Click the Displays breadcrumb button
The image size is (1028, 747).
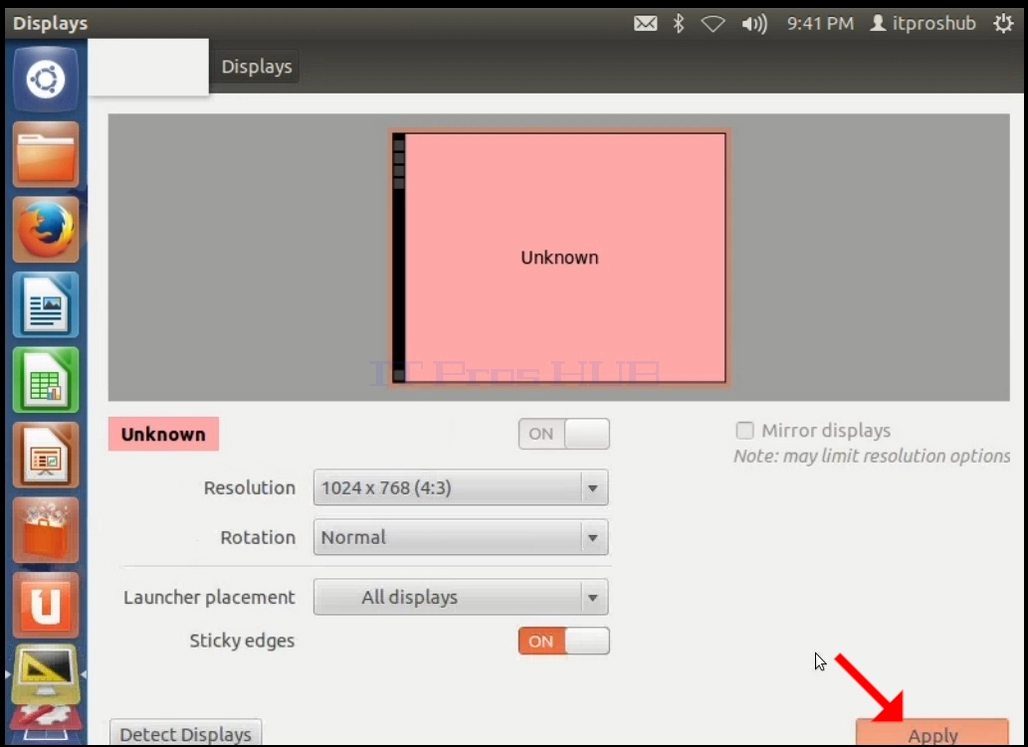pos(256,66)
